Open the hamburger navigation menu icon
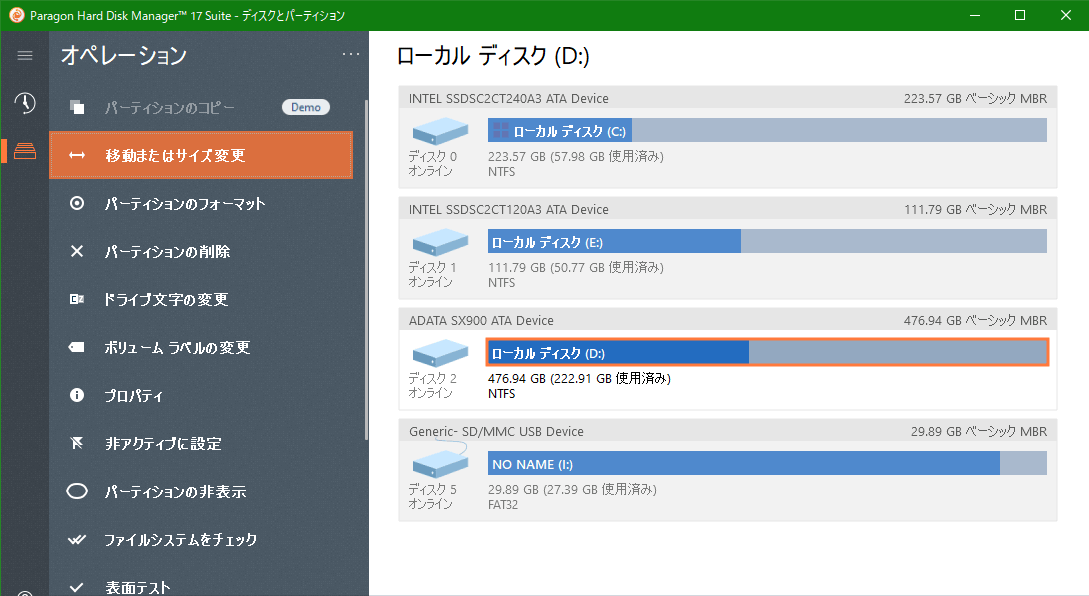Image resolution: width=1089 pixels, height=596 pixels. [x=24, y=55]
